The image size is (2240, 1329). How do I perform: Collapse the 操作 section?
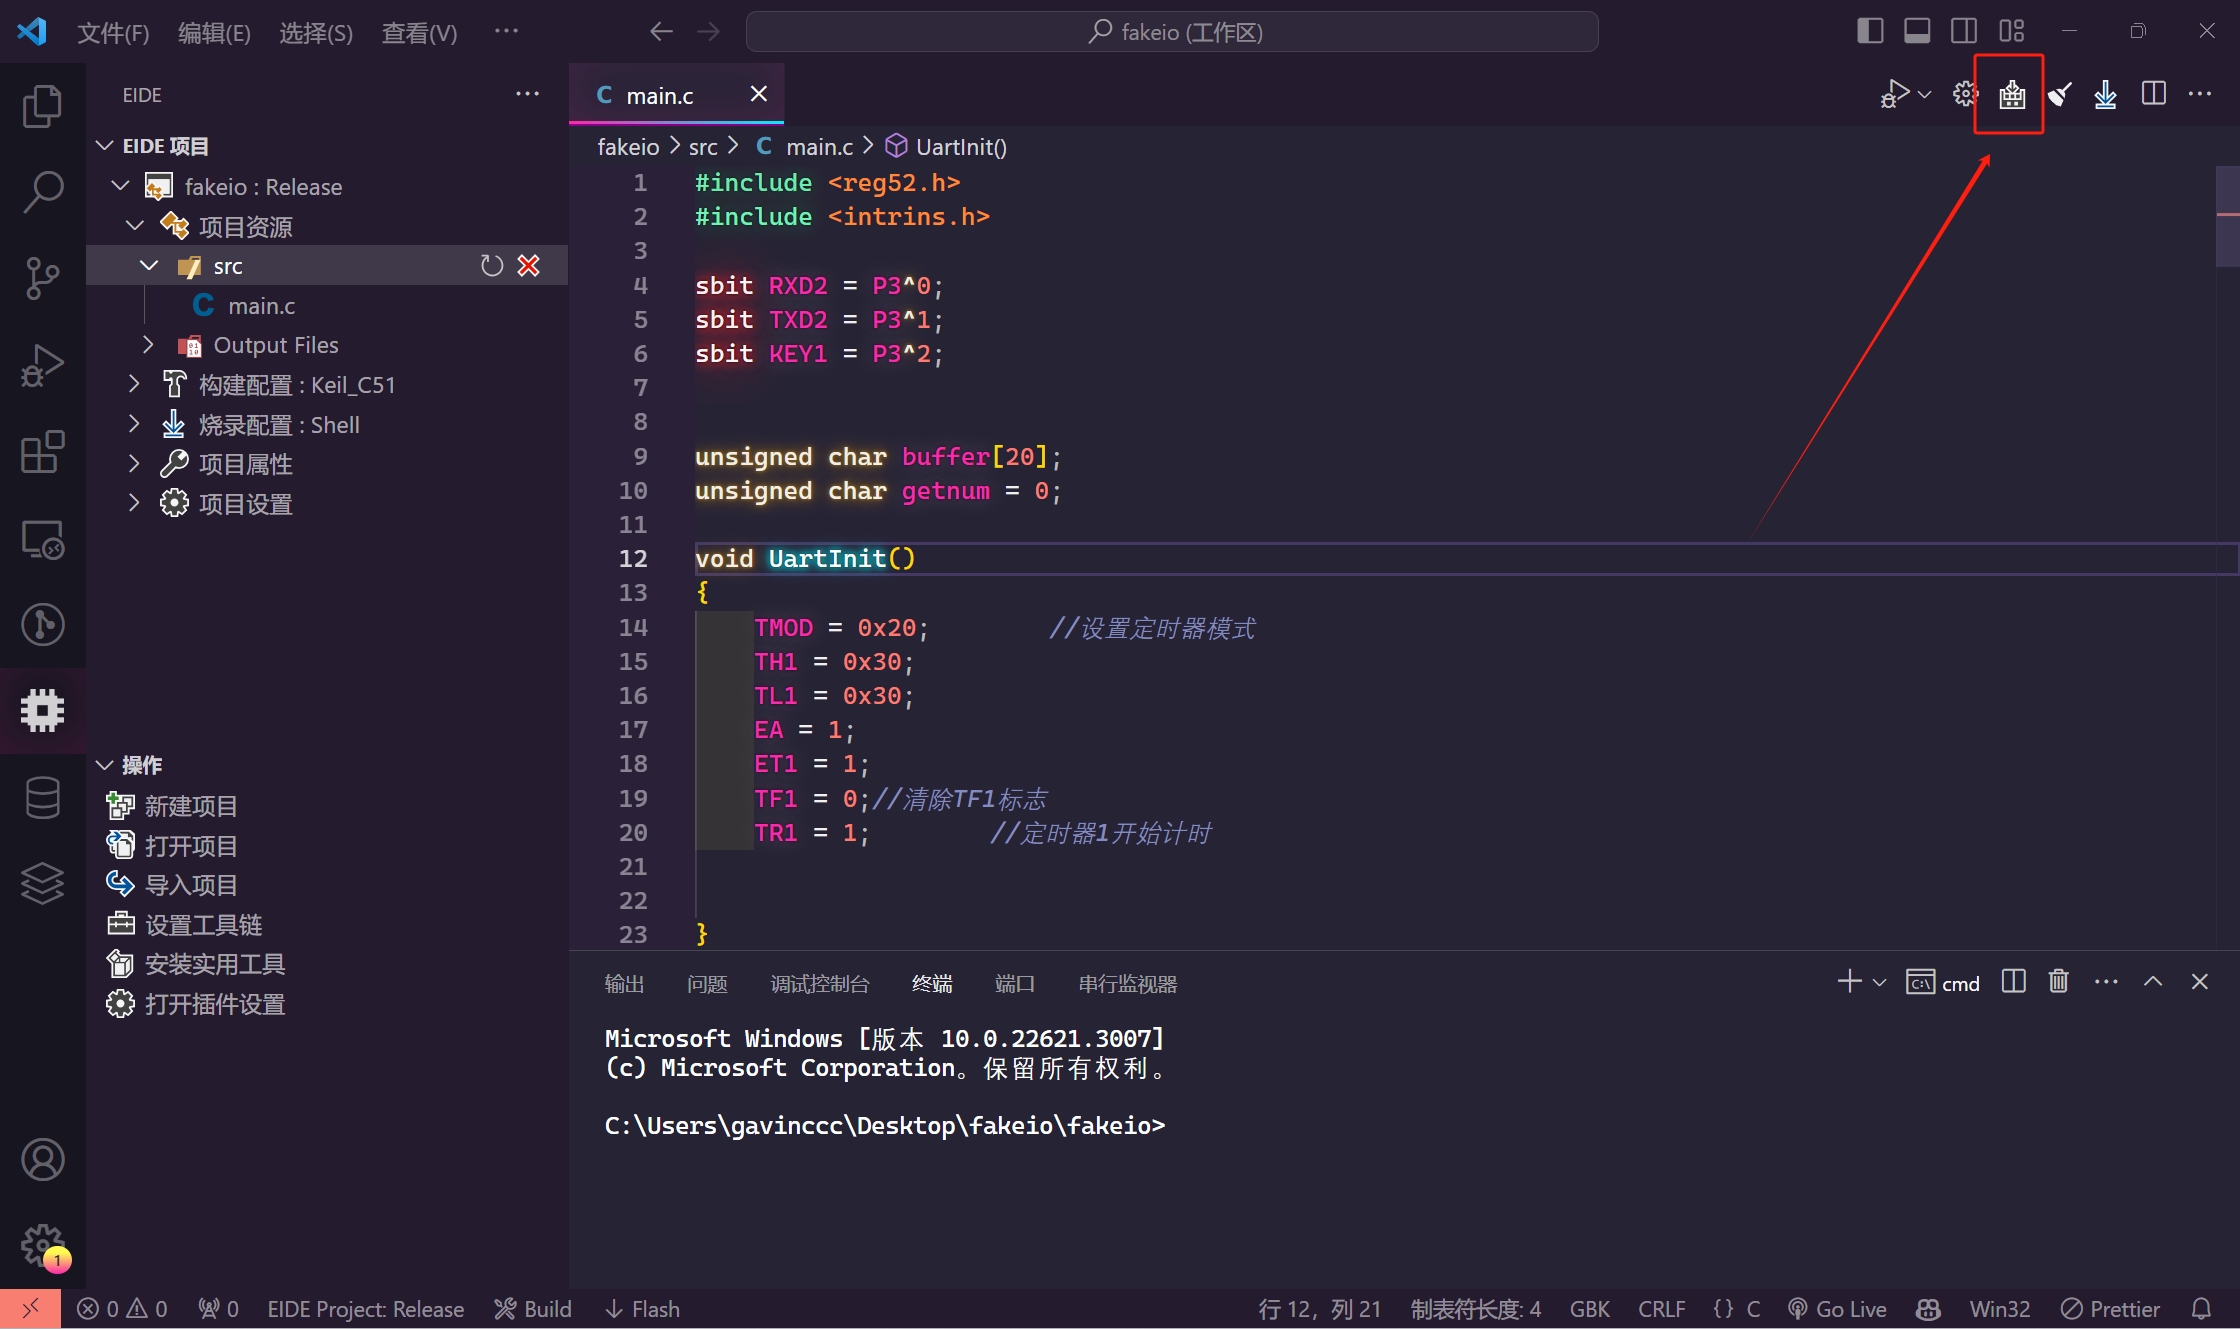105,765
